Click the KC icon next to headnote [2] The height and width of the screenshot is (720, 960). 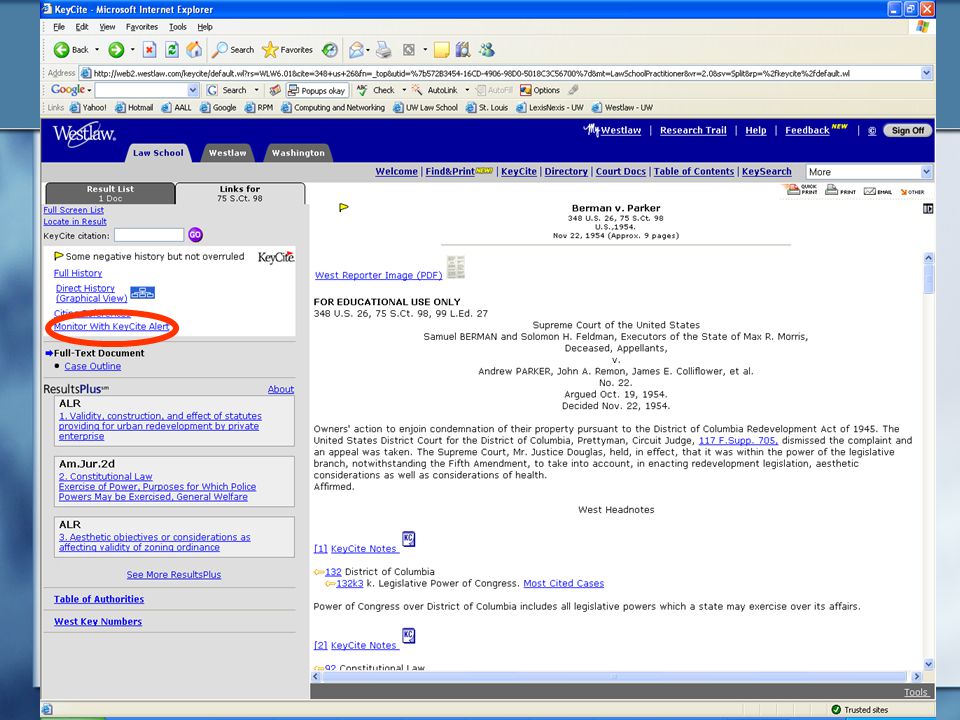point(408,636)
